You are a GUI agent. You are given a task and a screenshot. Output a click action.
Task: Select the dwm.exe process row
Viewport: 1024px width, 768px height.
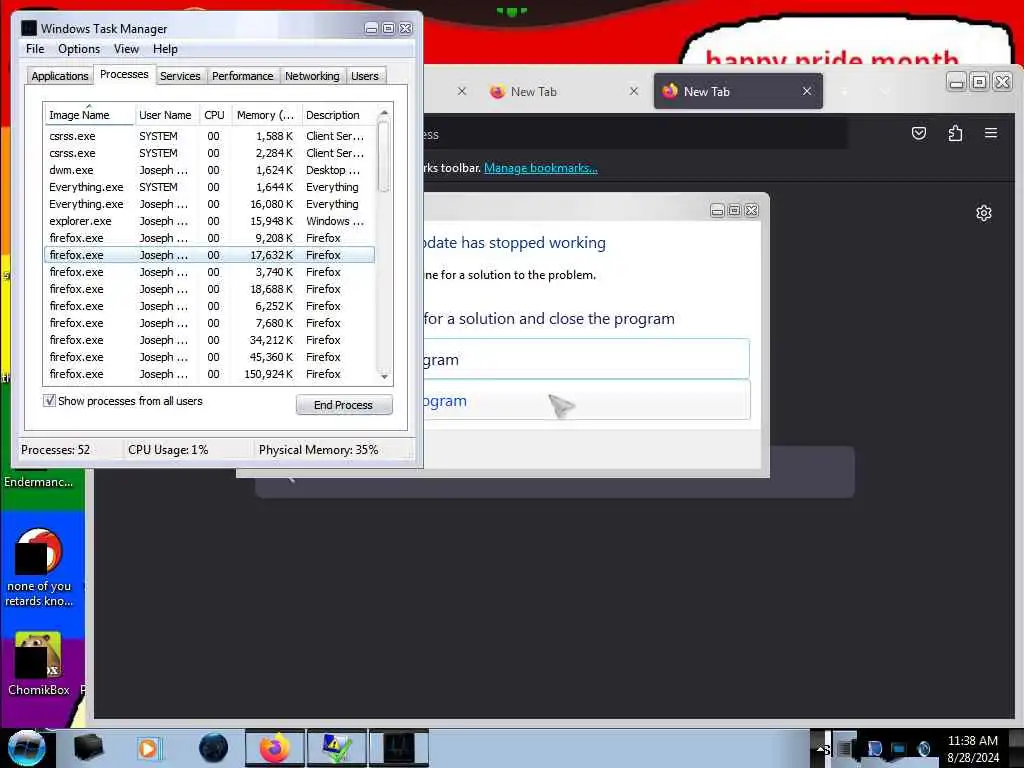click(x=209, y=170)
